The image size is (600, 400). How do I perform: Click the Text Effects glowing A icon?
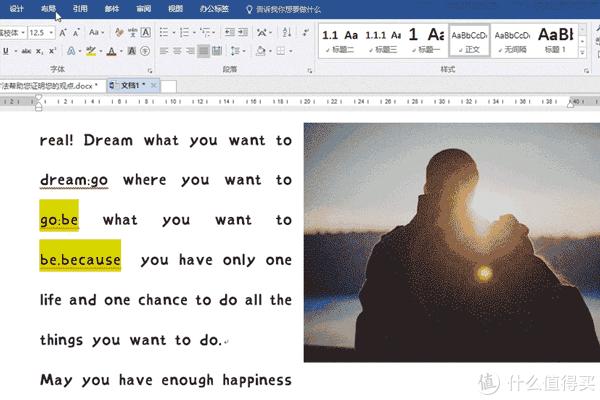(x=71, y=51)
